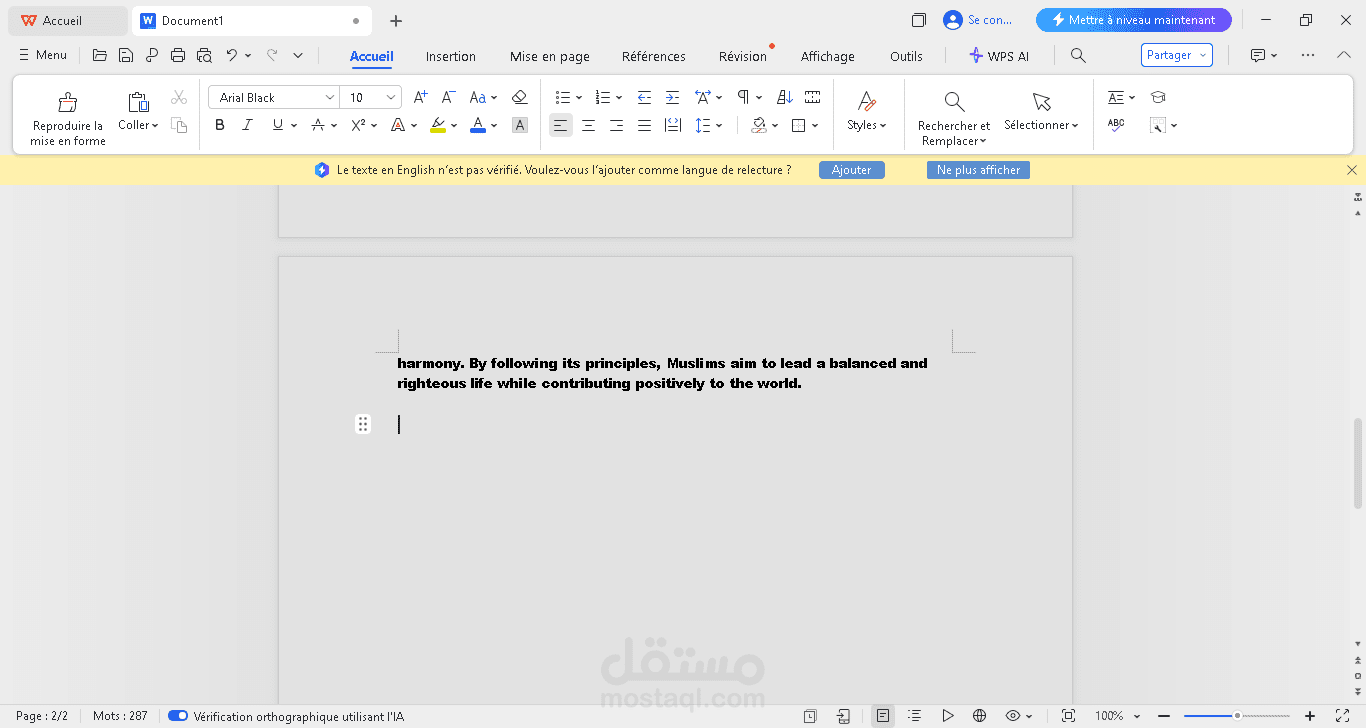Screen dimensions: 1366x728
Task: Open the Styles dropdown
Action: point(867,125)
